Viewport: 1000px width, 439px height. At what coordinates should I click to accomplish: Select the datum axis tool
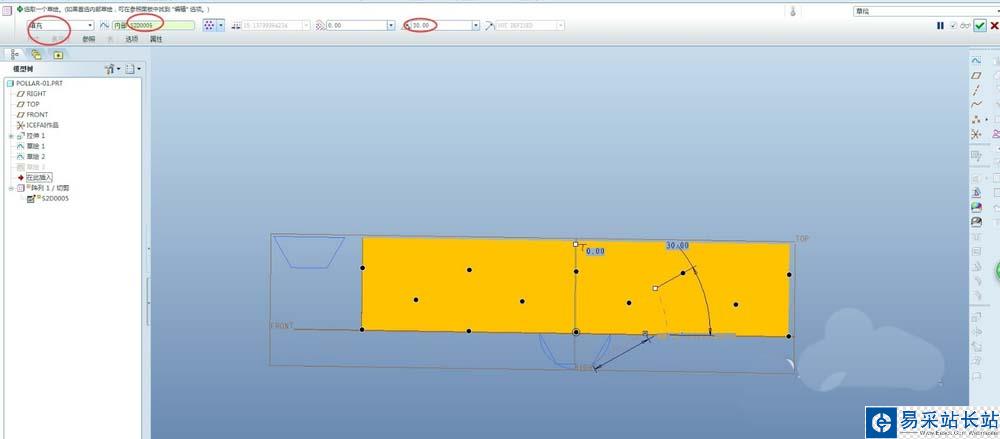(x=976, y=90)
